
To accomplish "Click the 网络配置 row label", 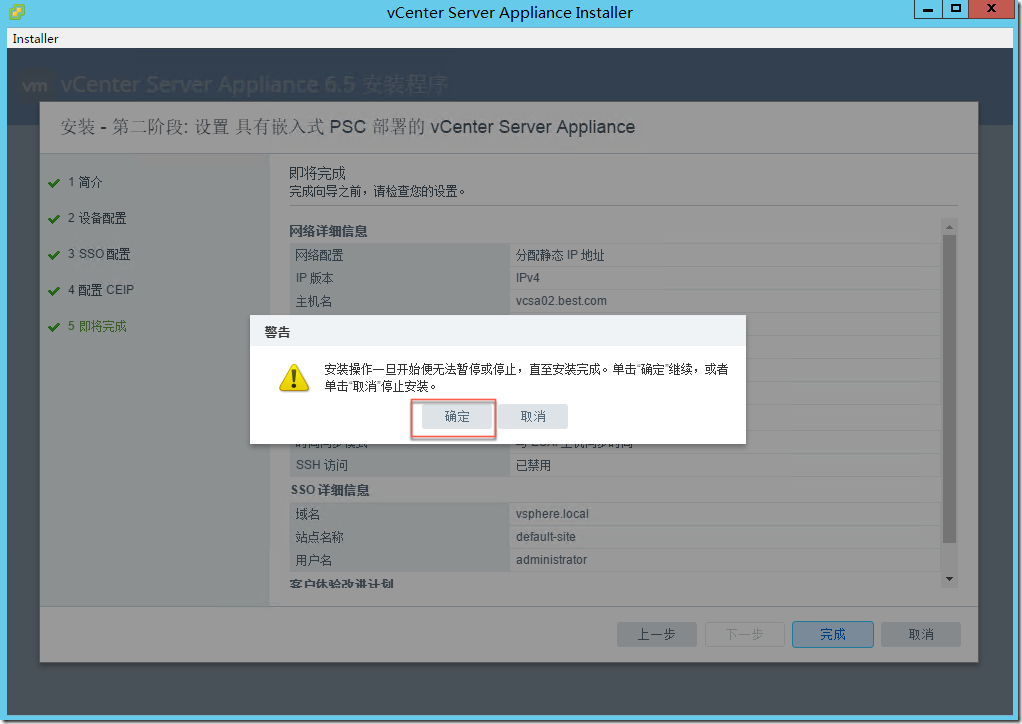I will (x=319, y=255).
